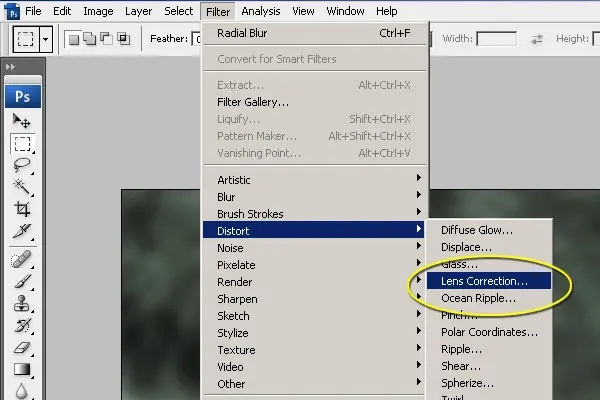
Task: Expand the Render filter submenu
Action: 314,282
